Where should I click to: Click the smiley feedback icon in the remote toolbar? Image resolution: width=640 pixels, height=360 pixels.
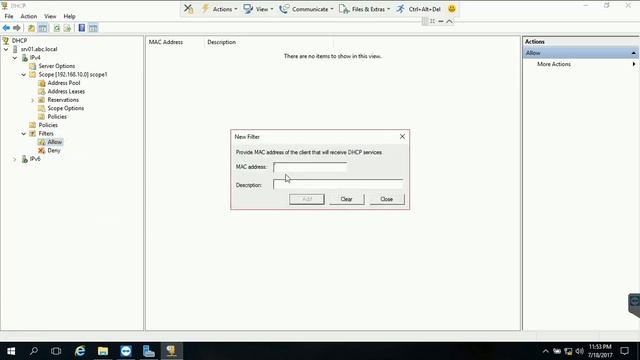pos(451,9)
